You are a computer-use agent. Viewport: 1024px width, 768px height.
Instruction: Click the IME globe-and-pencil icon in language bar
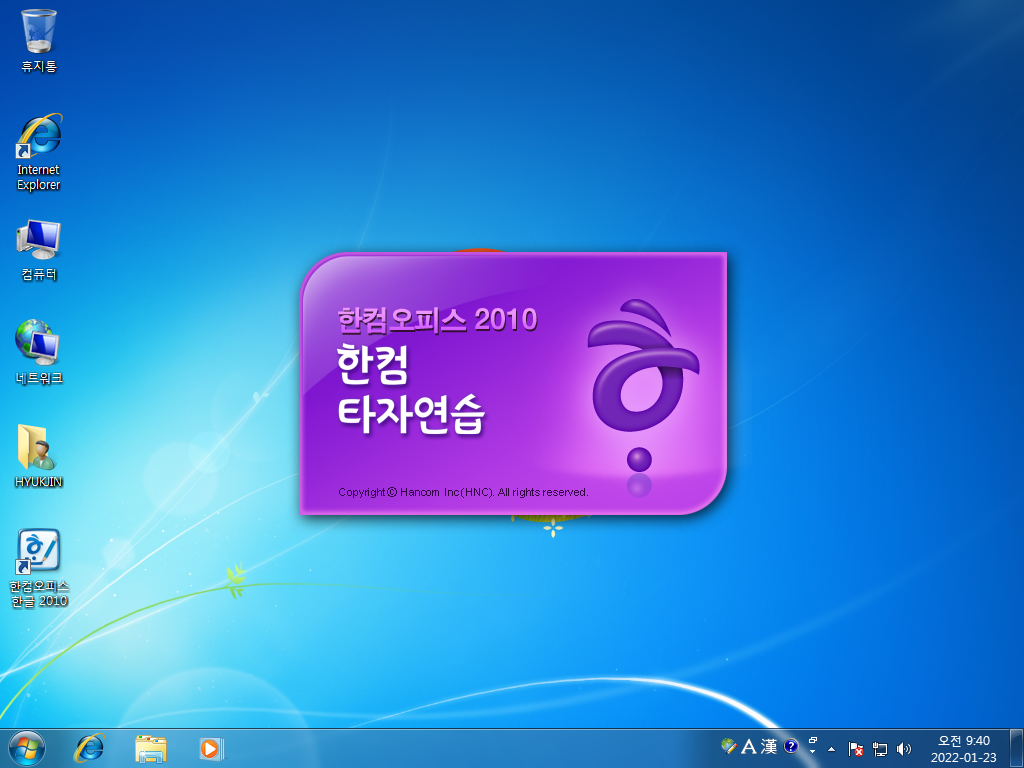[729, 746]
